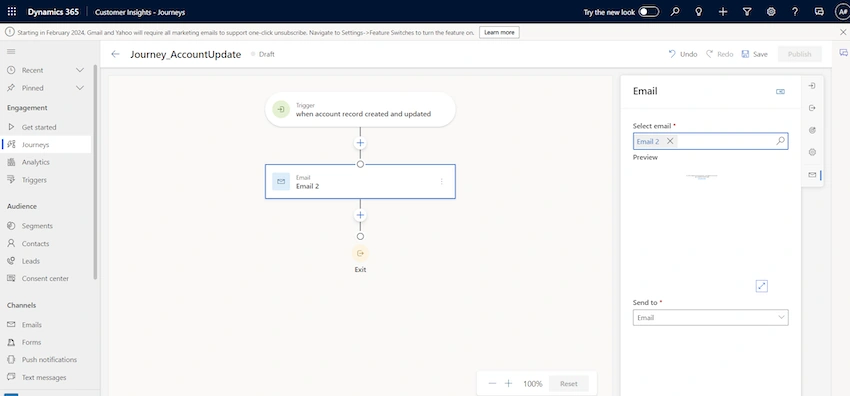Viewport: 850px width, 396px height.
Task: Open global search magnifier icon in top bar
Action: click(675, 11)
